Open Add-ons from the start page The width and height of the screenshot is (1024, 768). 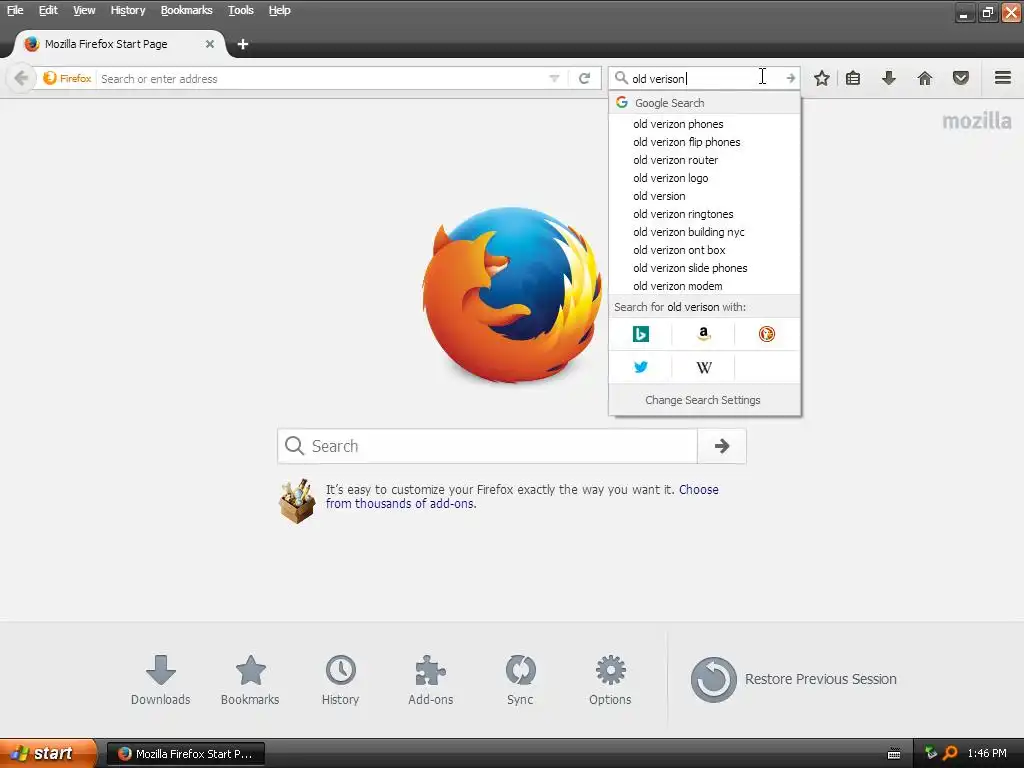pos(430,680)
